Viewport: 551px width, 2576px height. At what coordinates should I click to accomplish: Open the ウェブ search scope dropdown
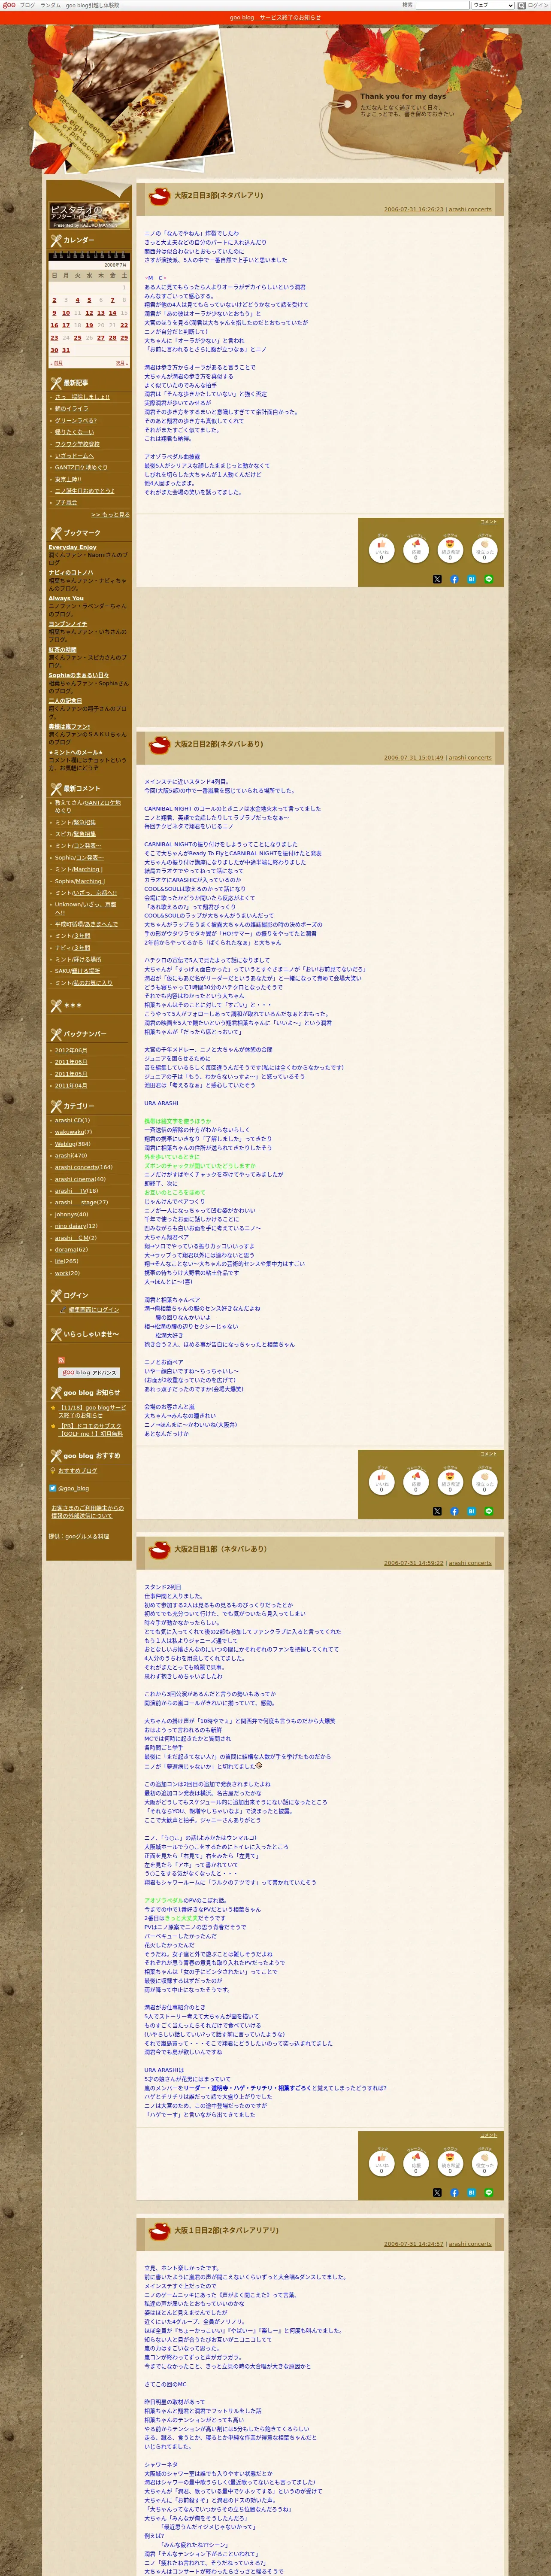[493, 5]
